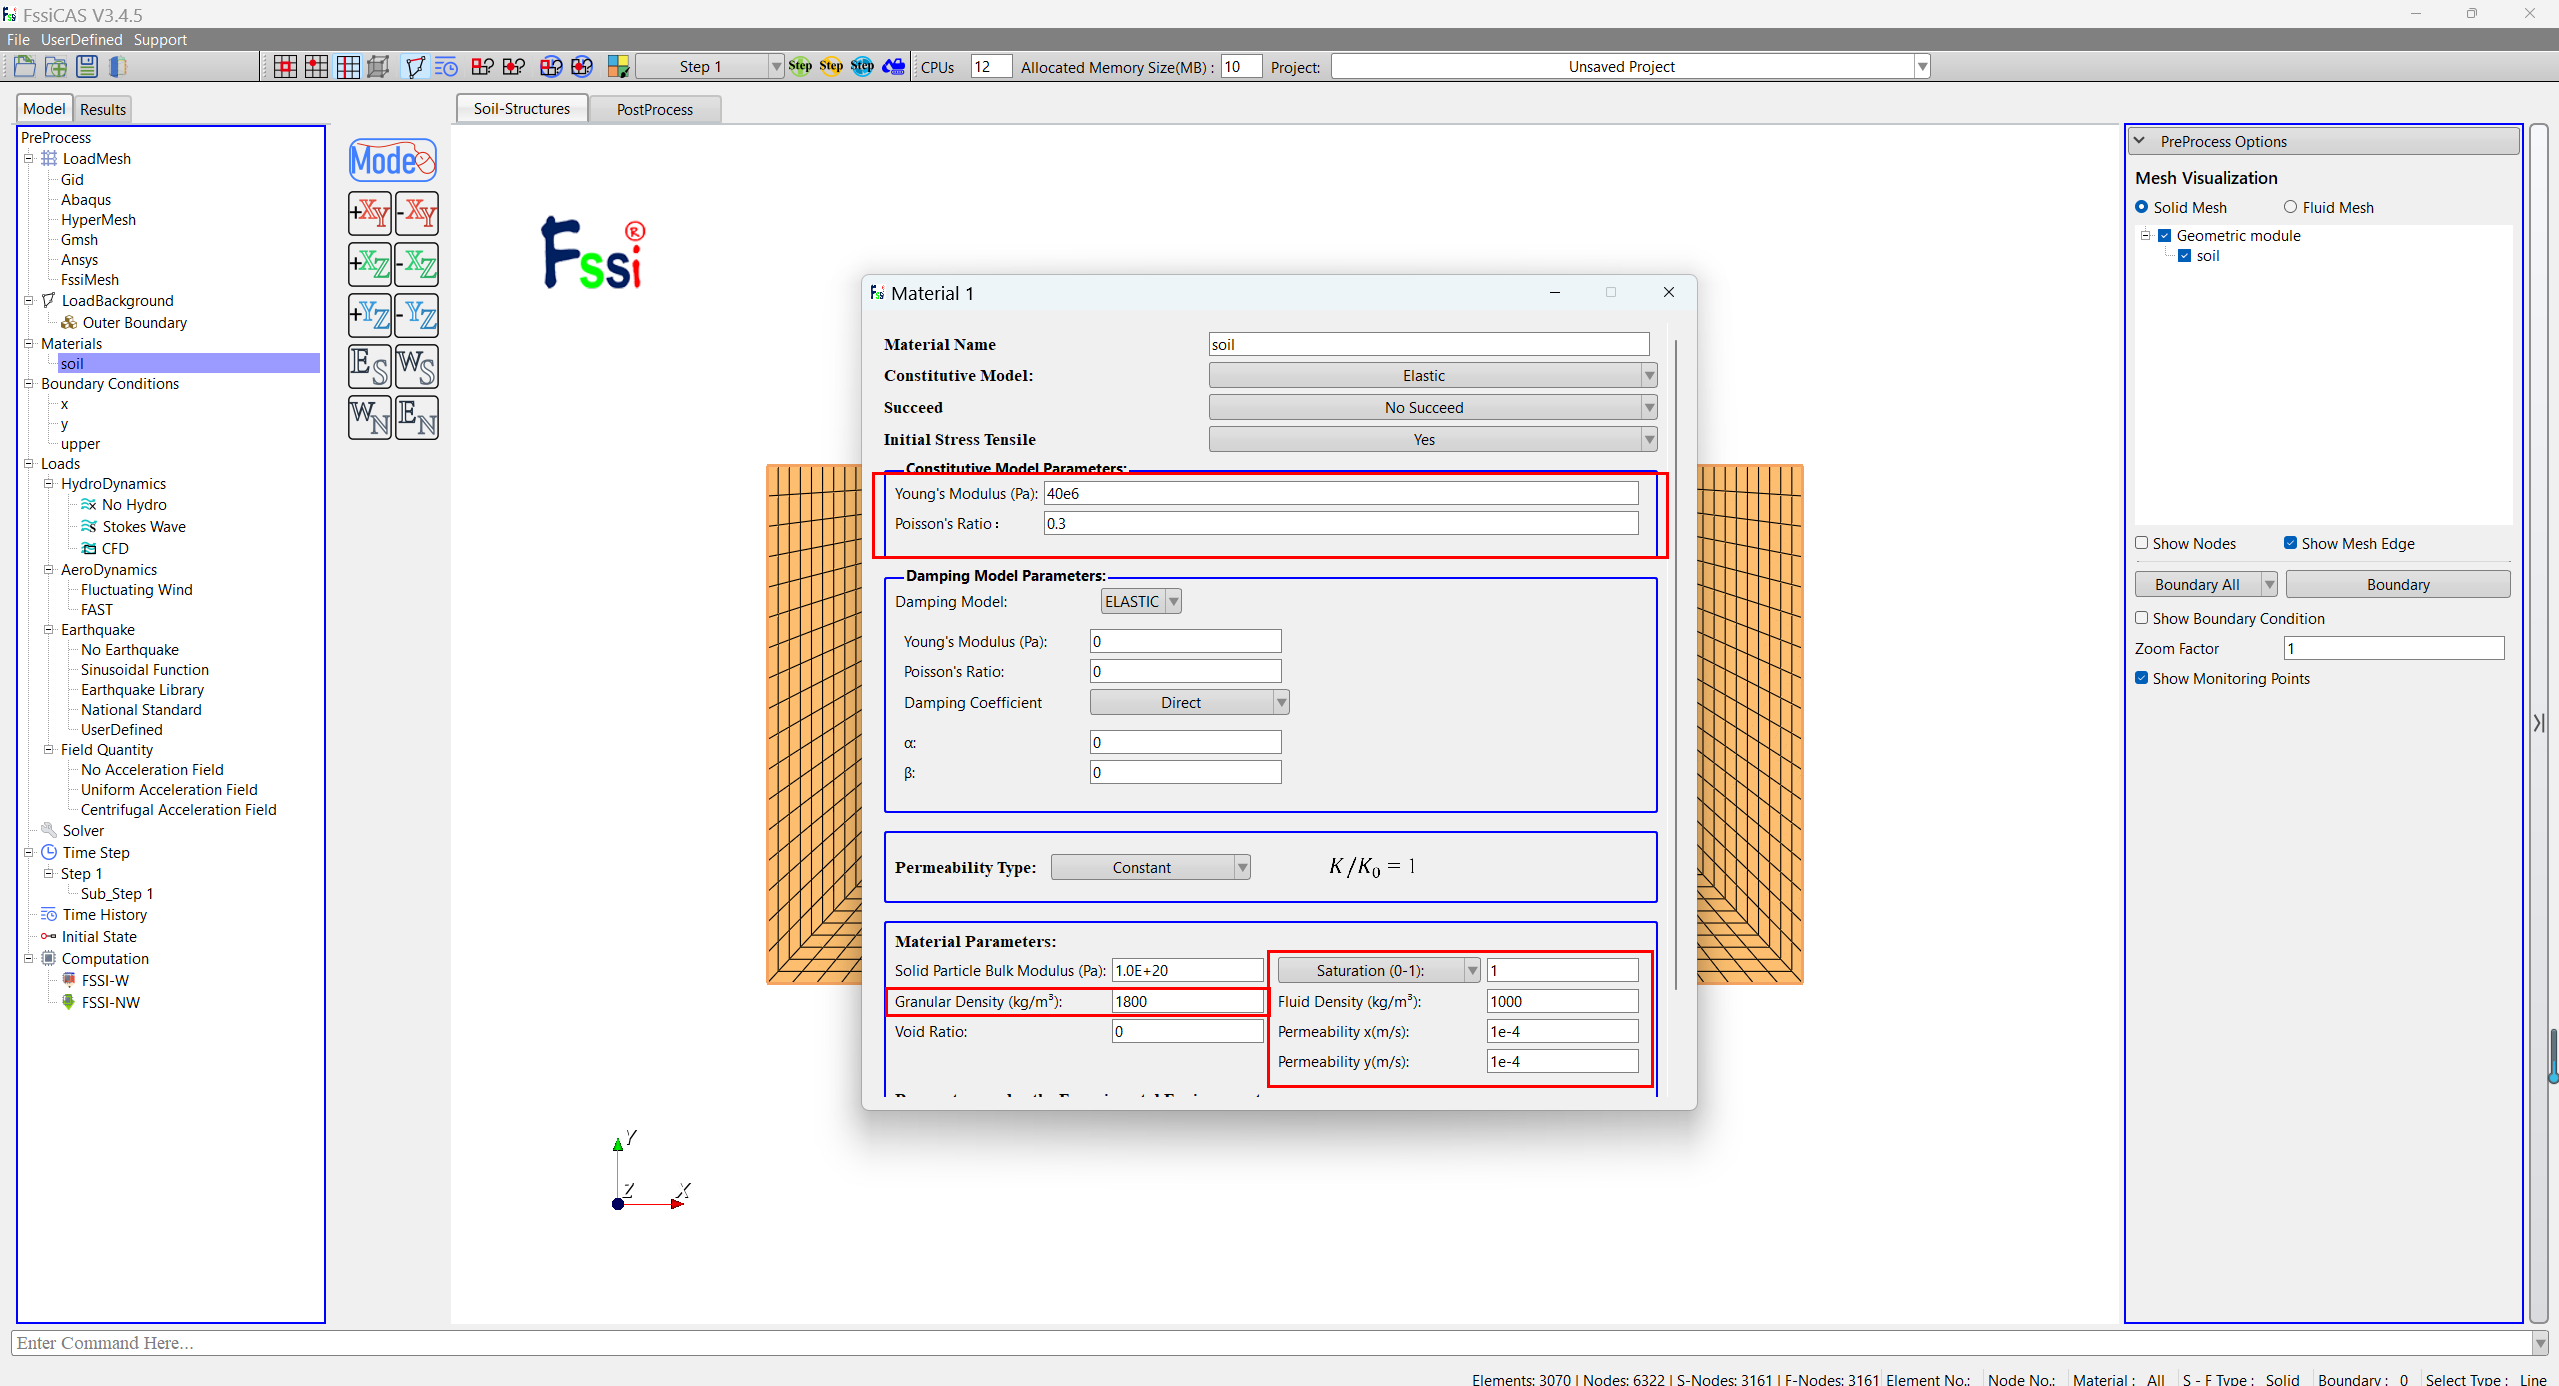Click the time history clock toolbar icon
2559x1386 pixels.
click(x=446, y=67)
